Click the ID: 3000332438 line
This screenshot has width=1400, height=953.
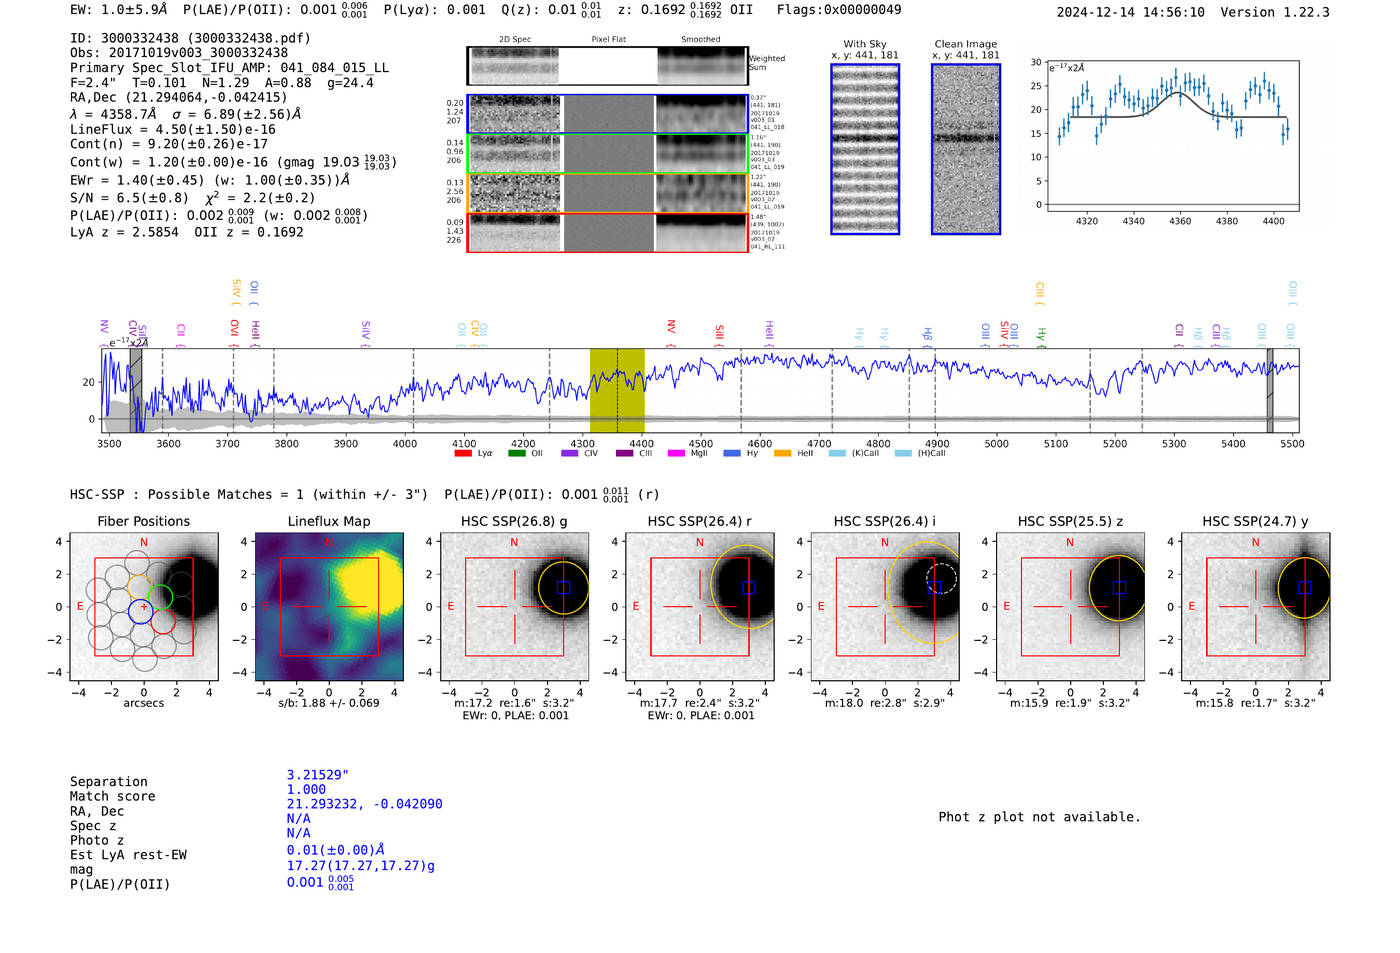tap(190, 38)
